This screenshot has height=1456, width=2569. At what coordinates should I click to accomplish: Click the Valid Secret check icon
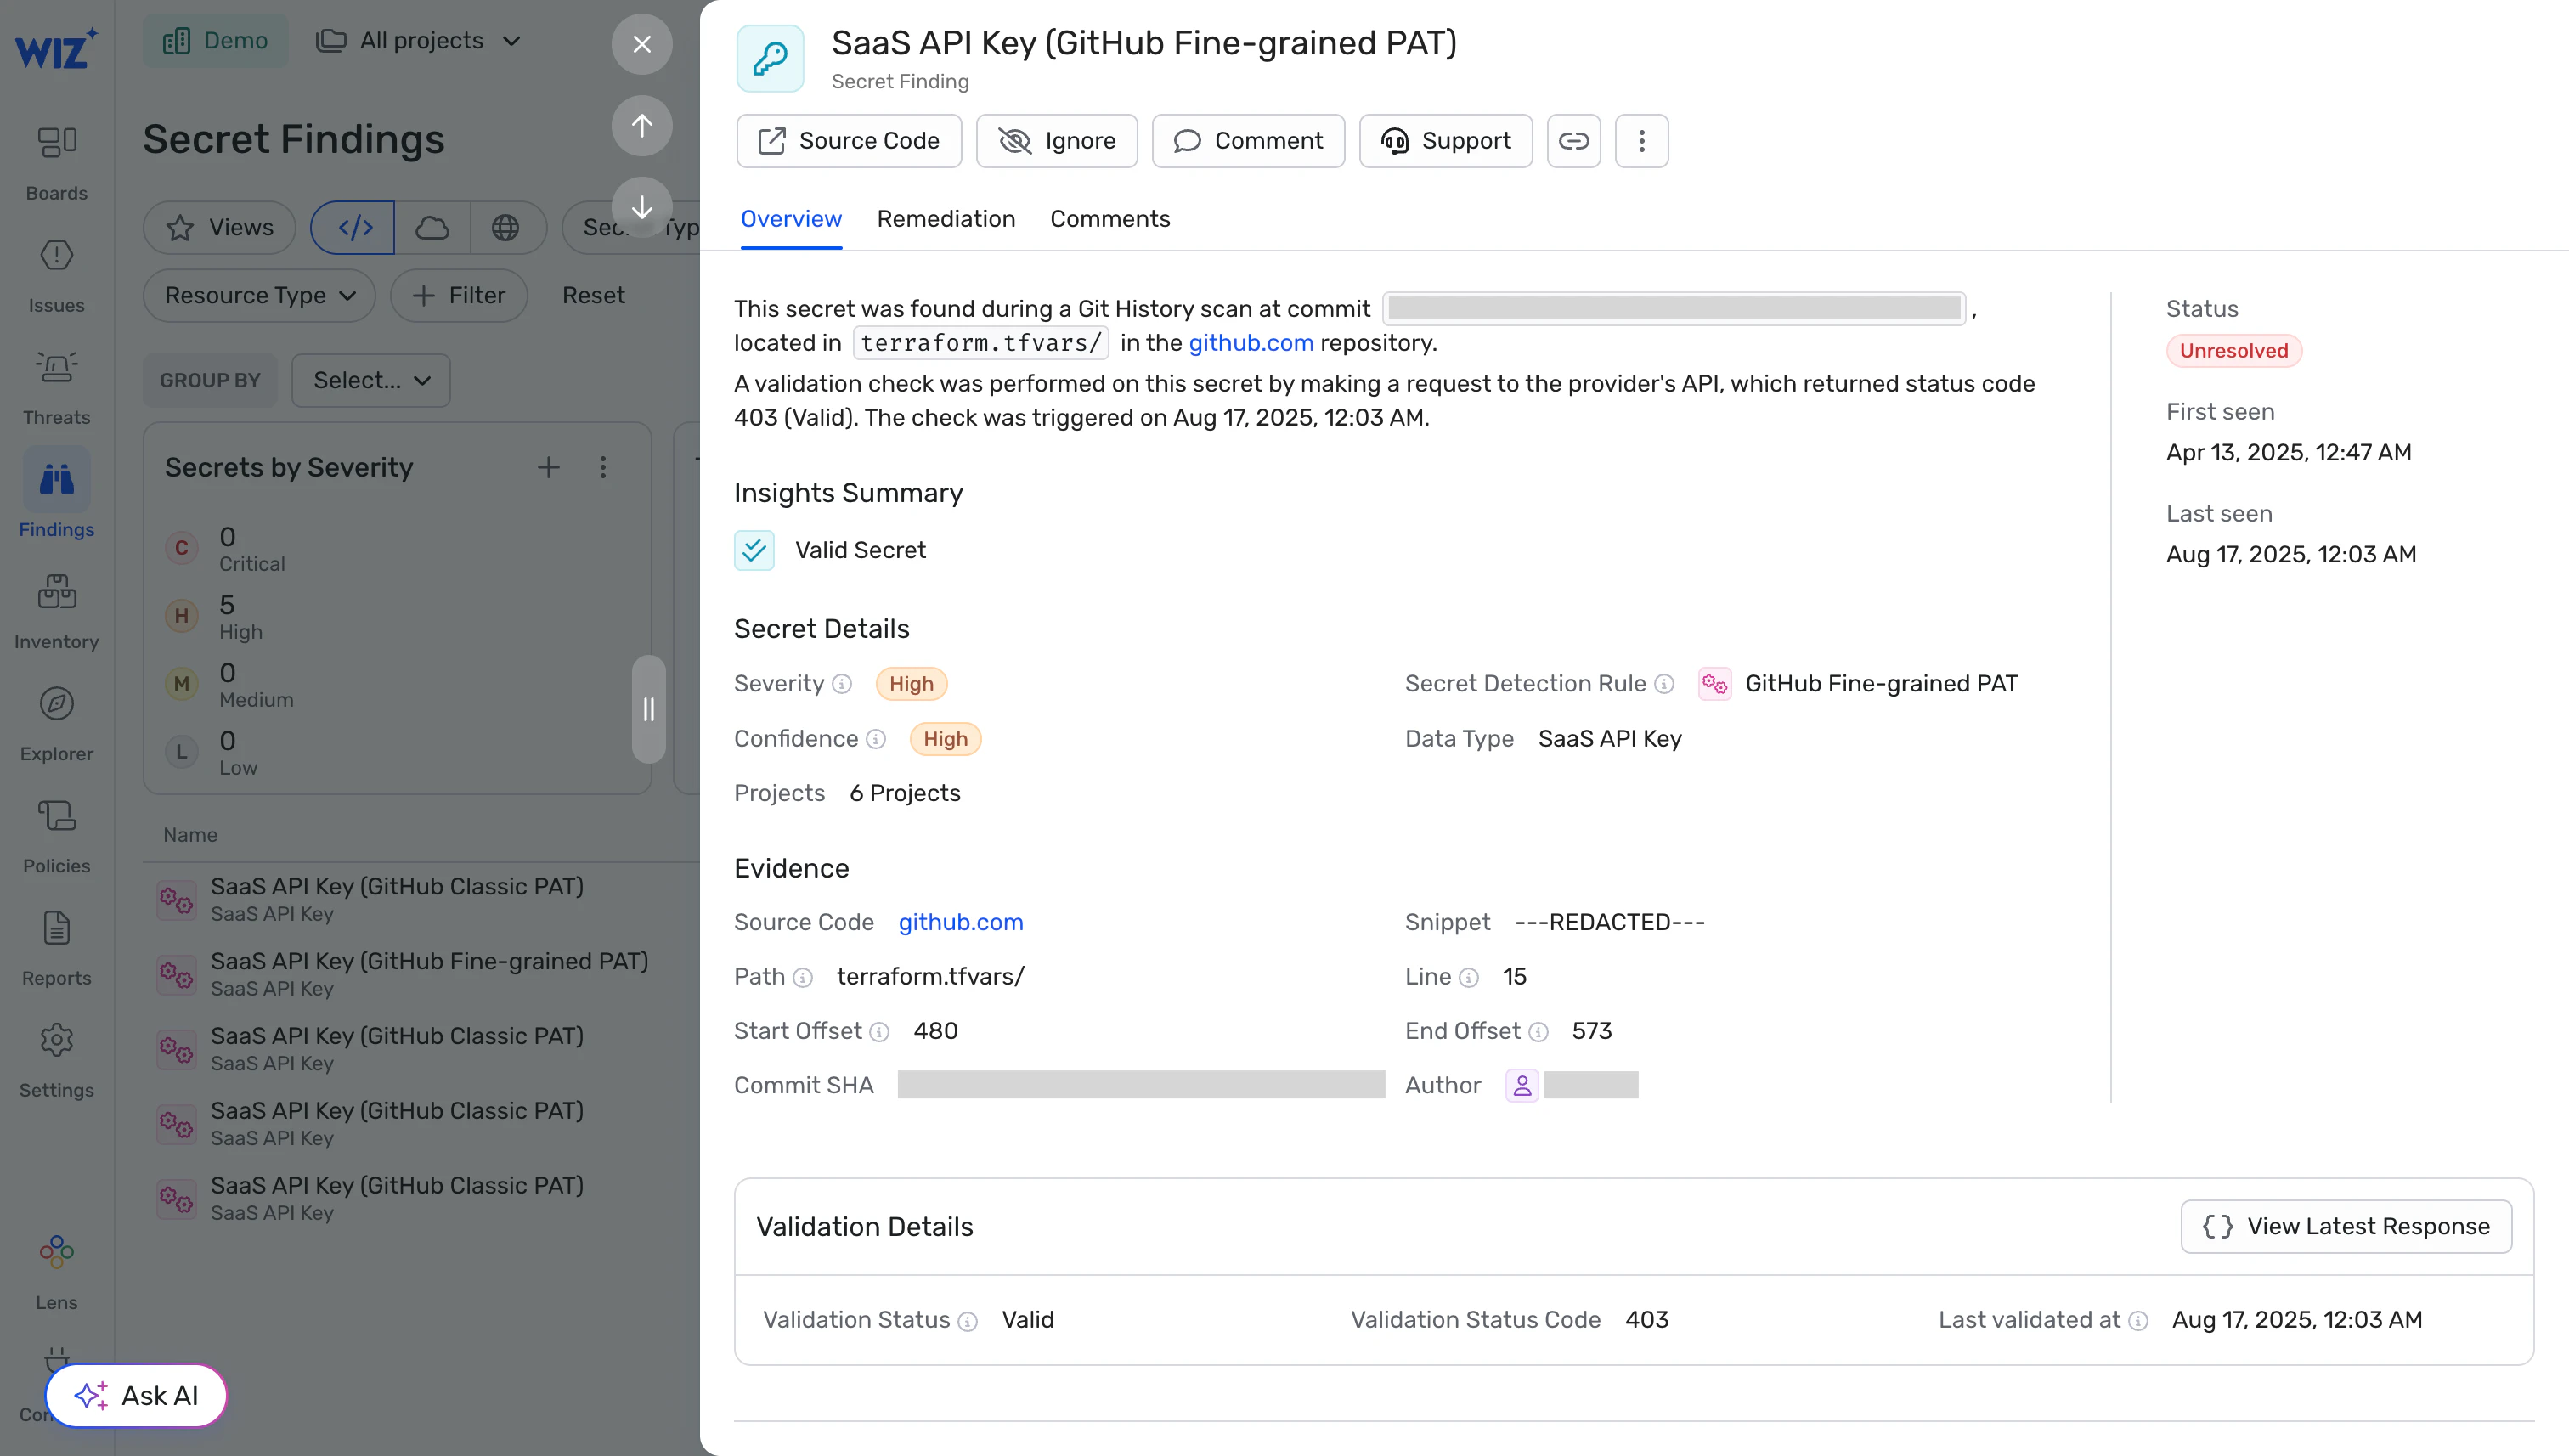click(754, 550)
